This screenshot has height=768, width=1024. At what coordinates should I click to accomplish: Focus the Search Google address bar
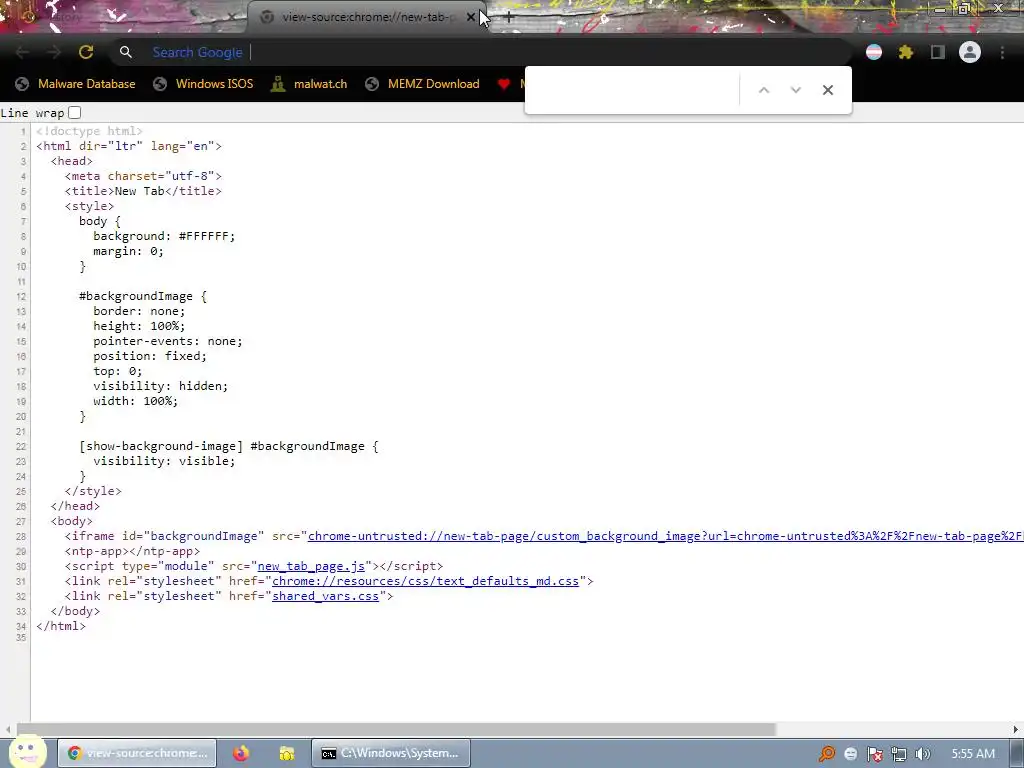[483, 52]
